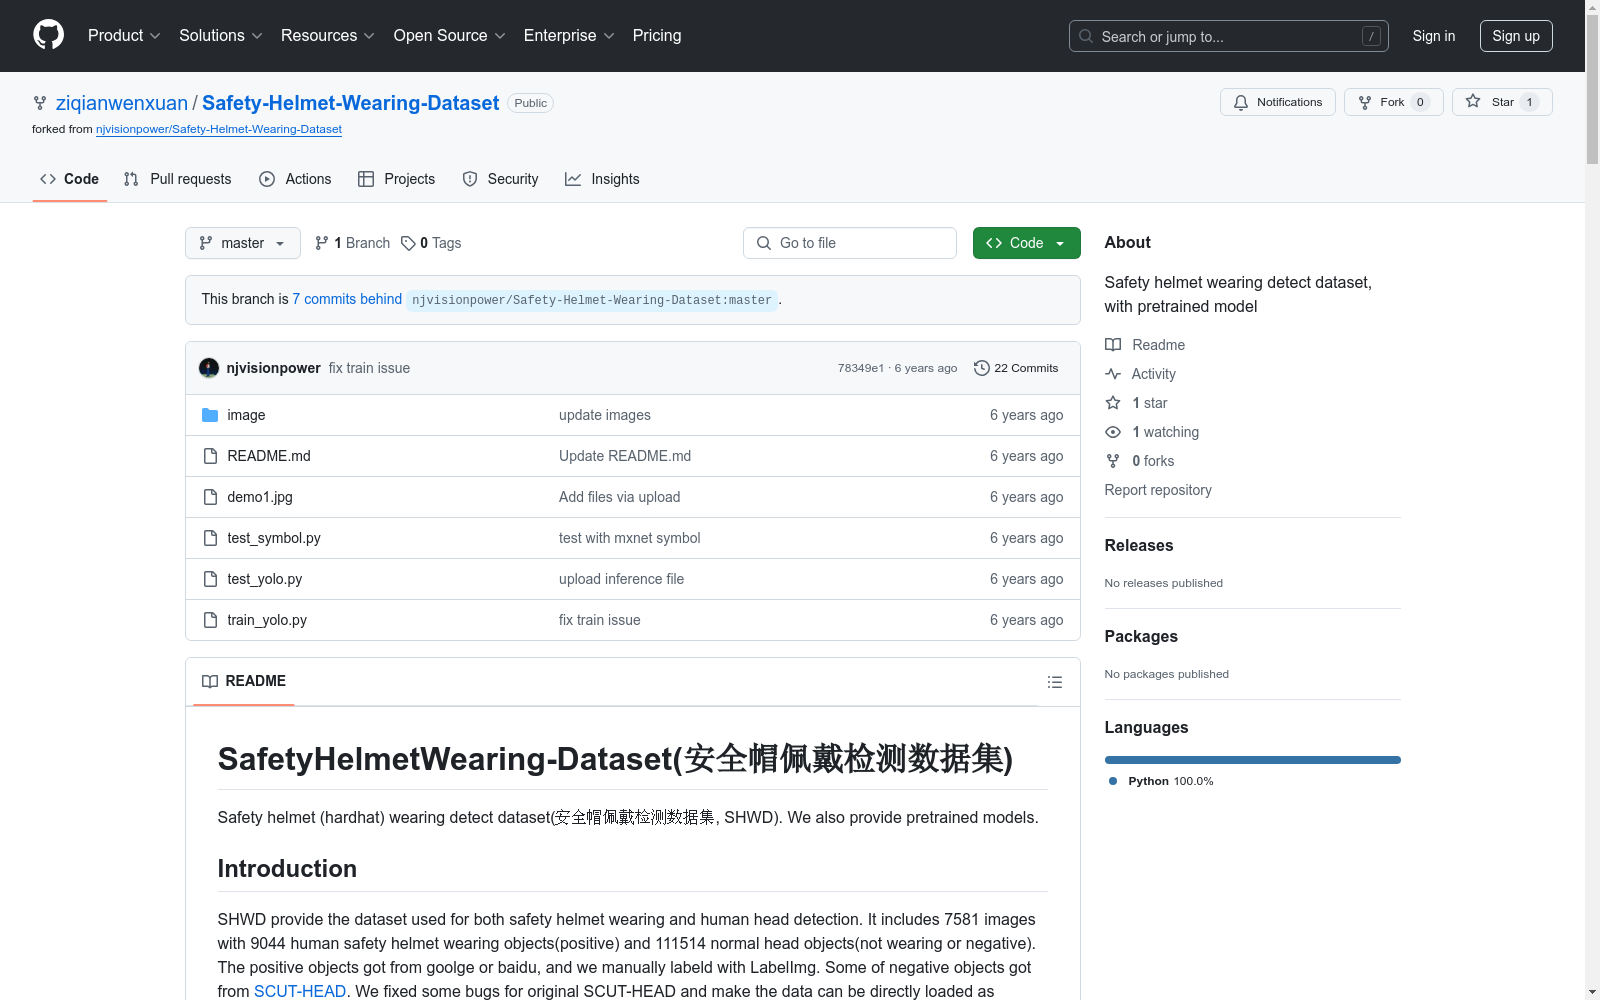Switch to the Insights tab
The image size is (1600, 1000).
click(x=602, y=179)
